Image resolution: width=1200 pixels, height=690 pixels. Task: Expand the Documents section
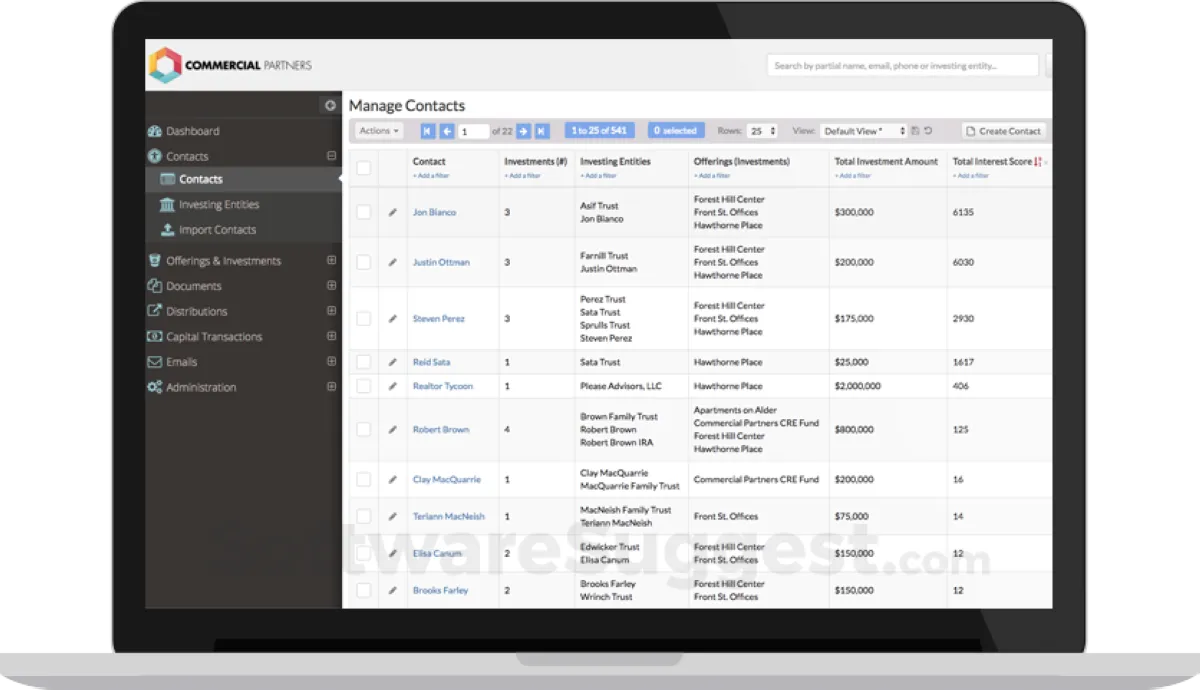[331, 286]
